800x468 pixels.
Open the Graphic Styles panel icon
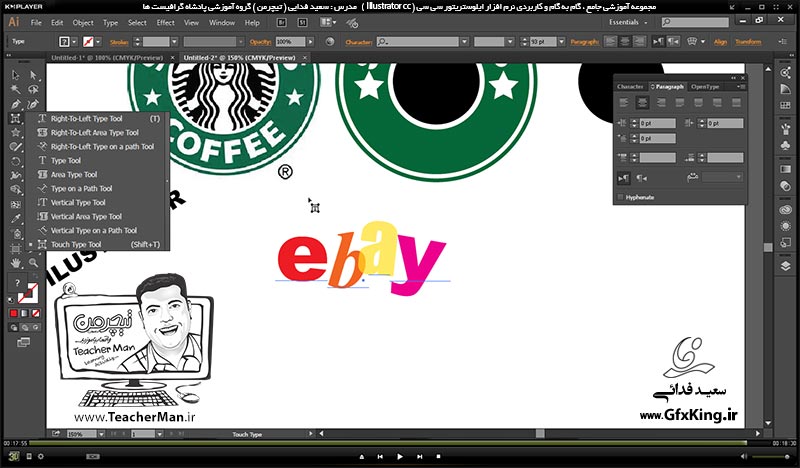click(x=786, y=243)
